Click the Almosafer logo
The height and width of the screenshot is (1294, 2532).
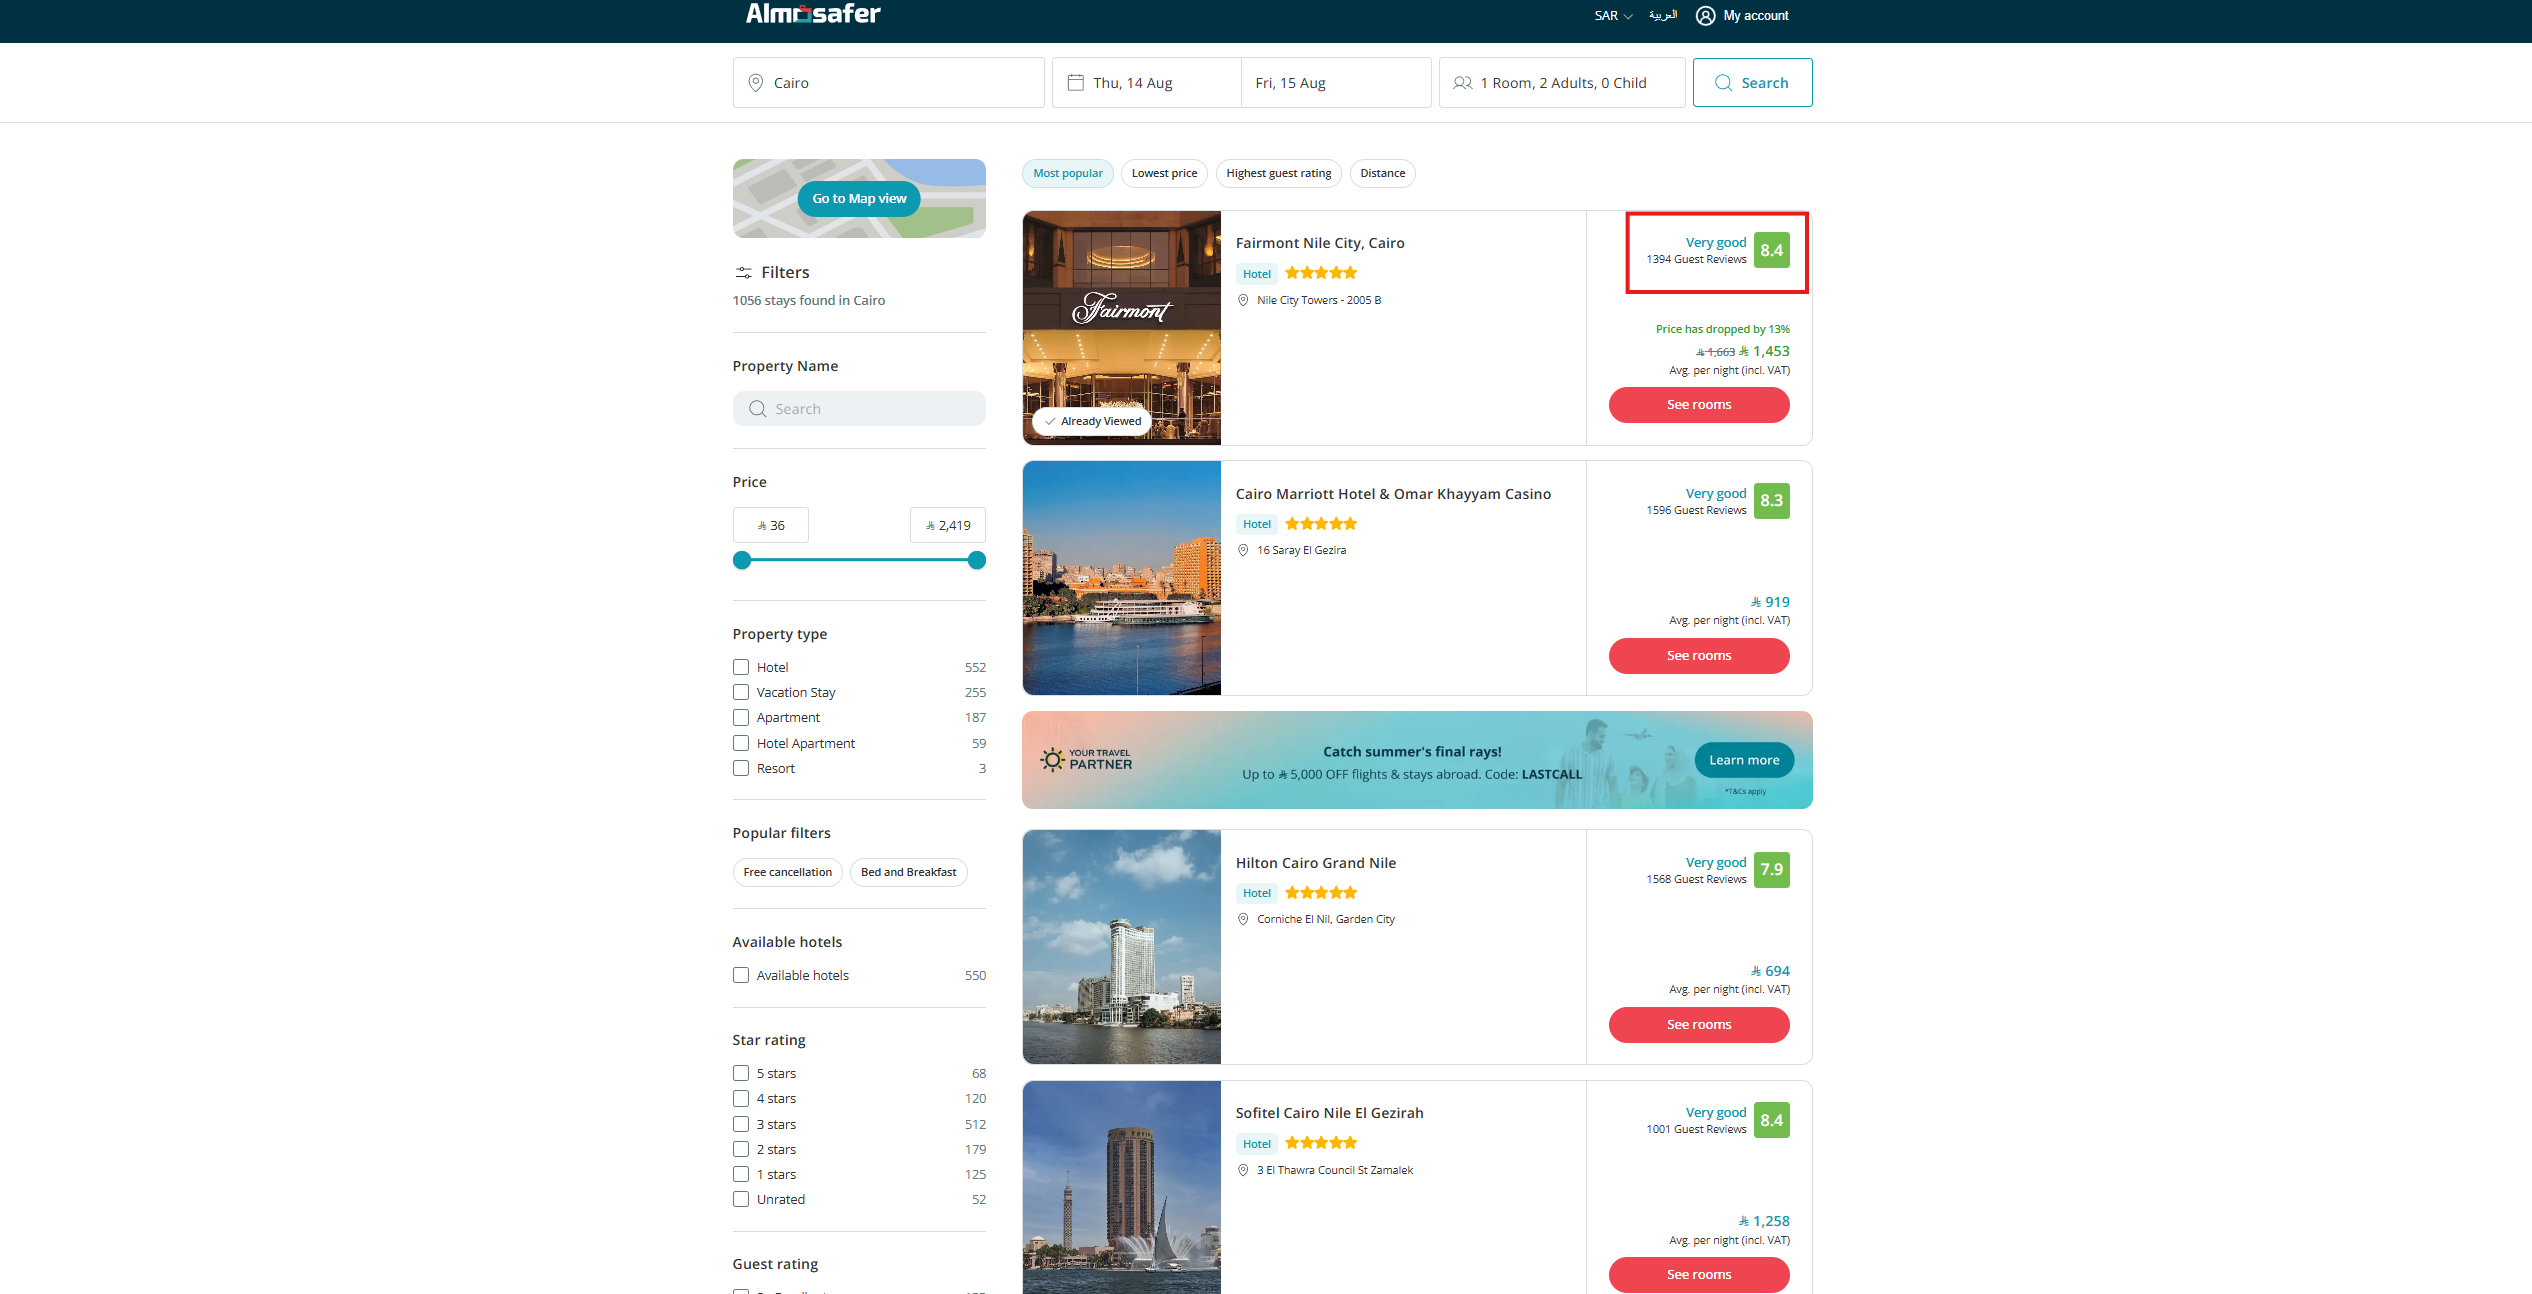812,14
